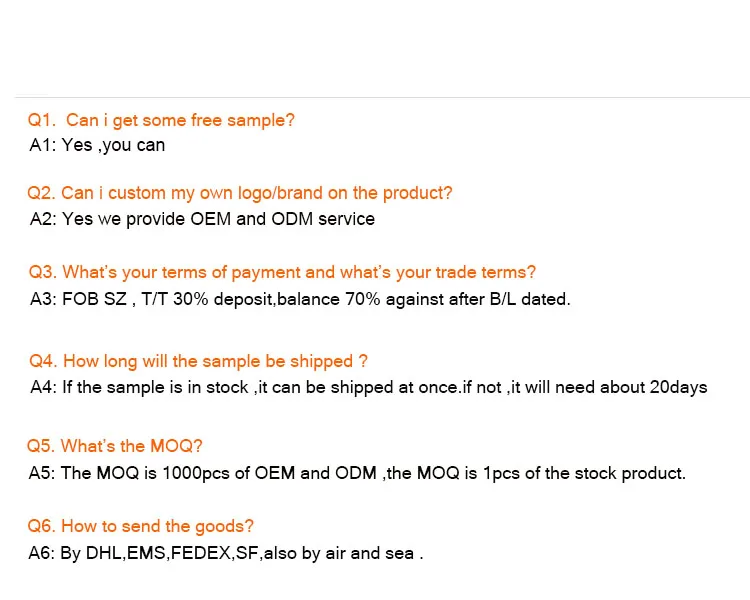
Task: Click the A3 answer line starting with FOB SZ
Action: coord(300,298)
